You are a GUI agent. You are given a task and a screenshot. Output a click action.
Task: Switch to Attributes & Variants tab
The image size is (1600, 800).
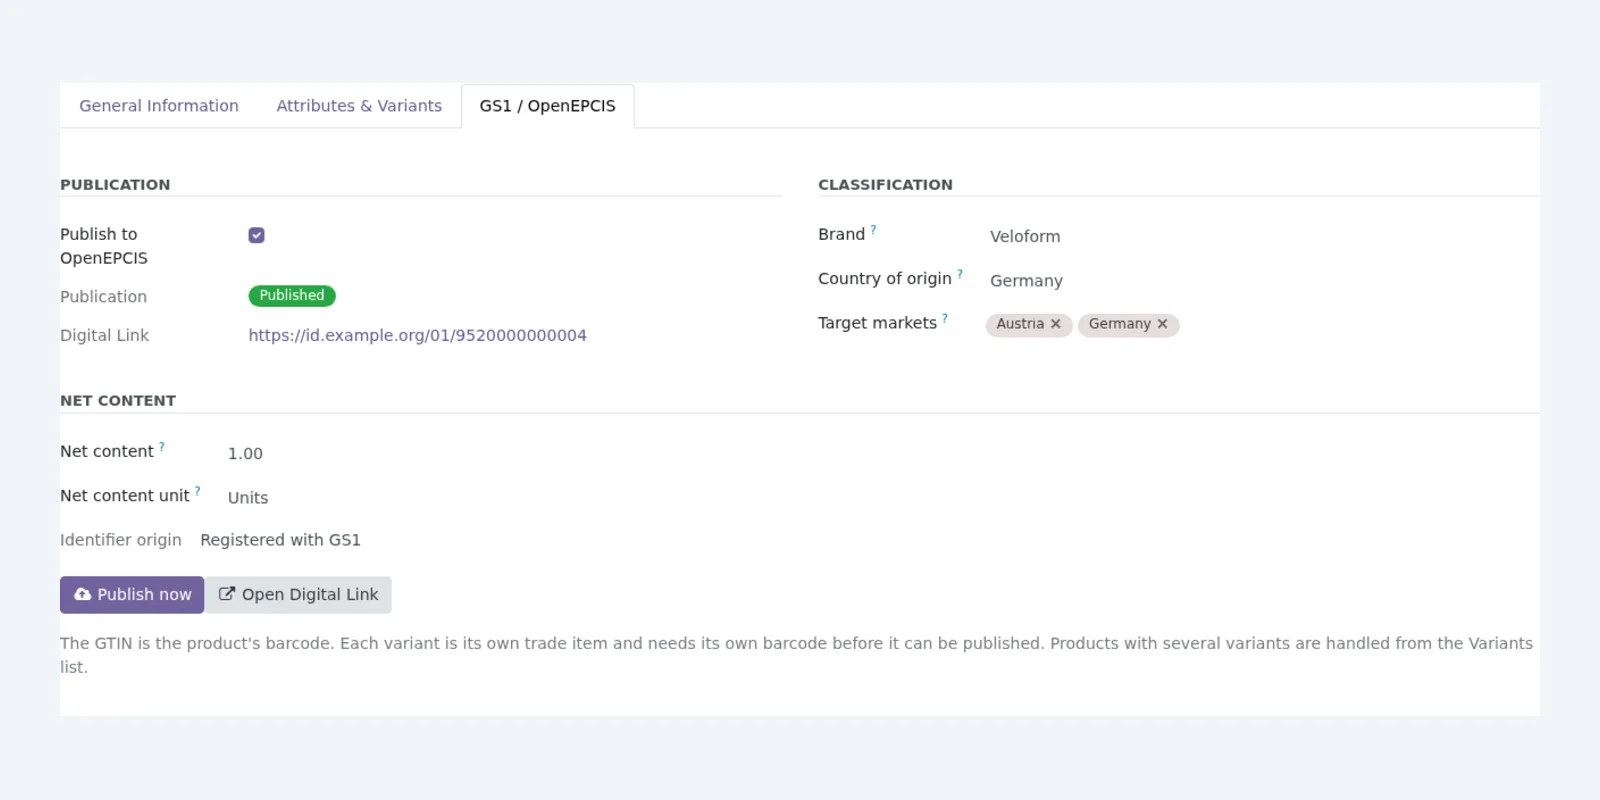[359, 106]
